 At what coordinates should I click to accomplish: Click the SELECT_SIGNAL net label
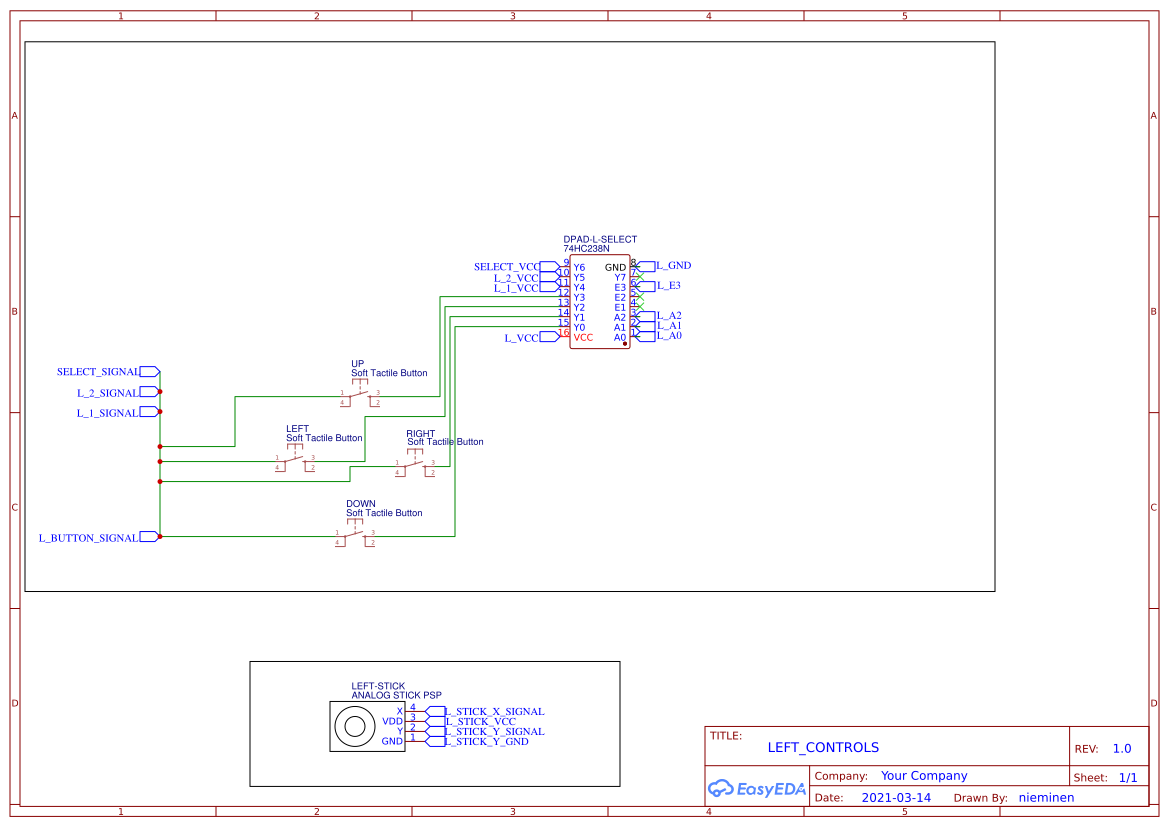click(100, 371)
